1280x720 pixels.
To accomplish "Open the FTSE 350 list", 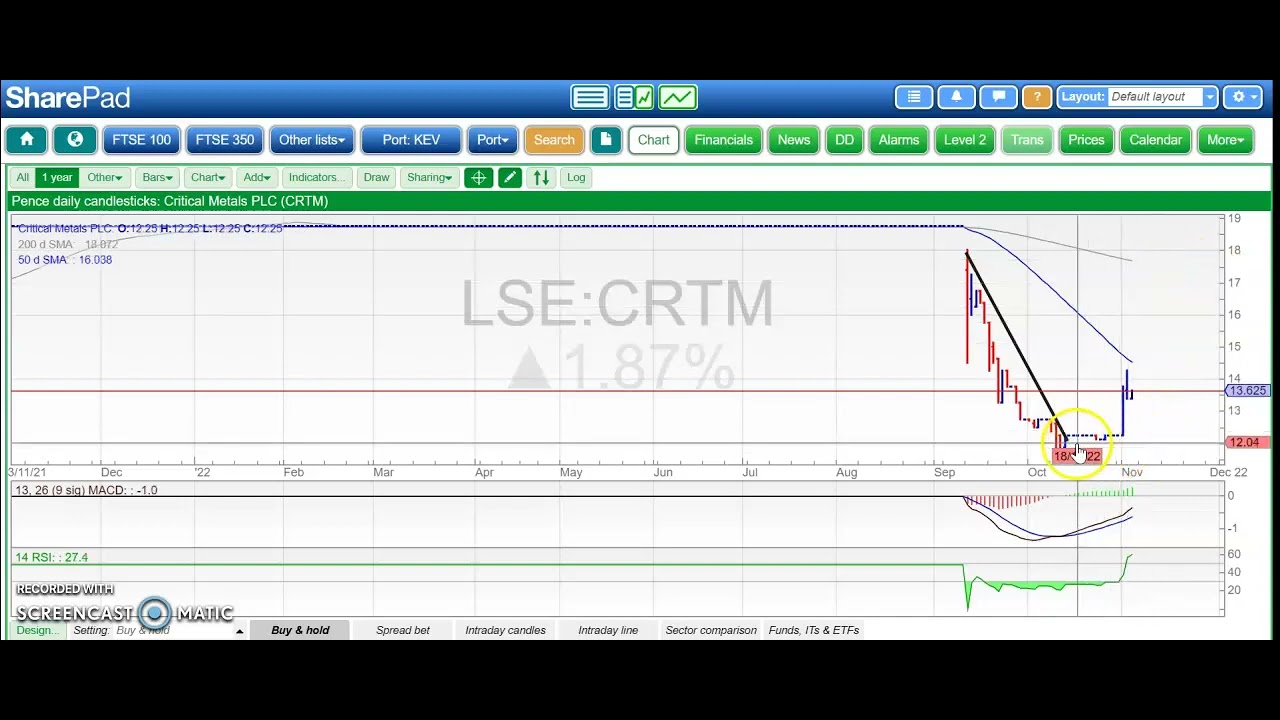I will pos(225,140).
